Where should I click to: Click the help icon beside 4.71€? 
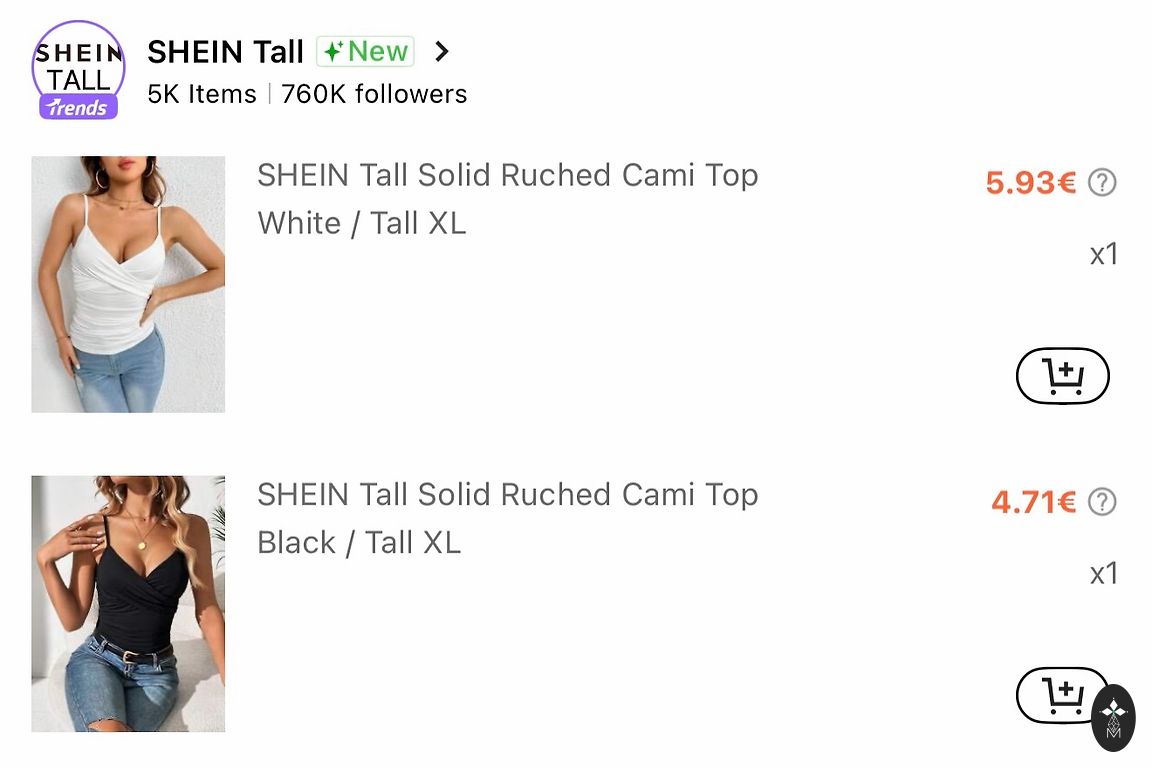pyautogui.click(x=1102, y=502)
